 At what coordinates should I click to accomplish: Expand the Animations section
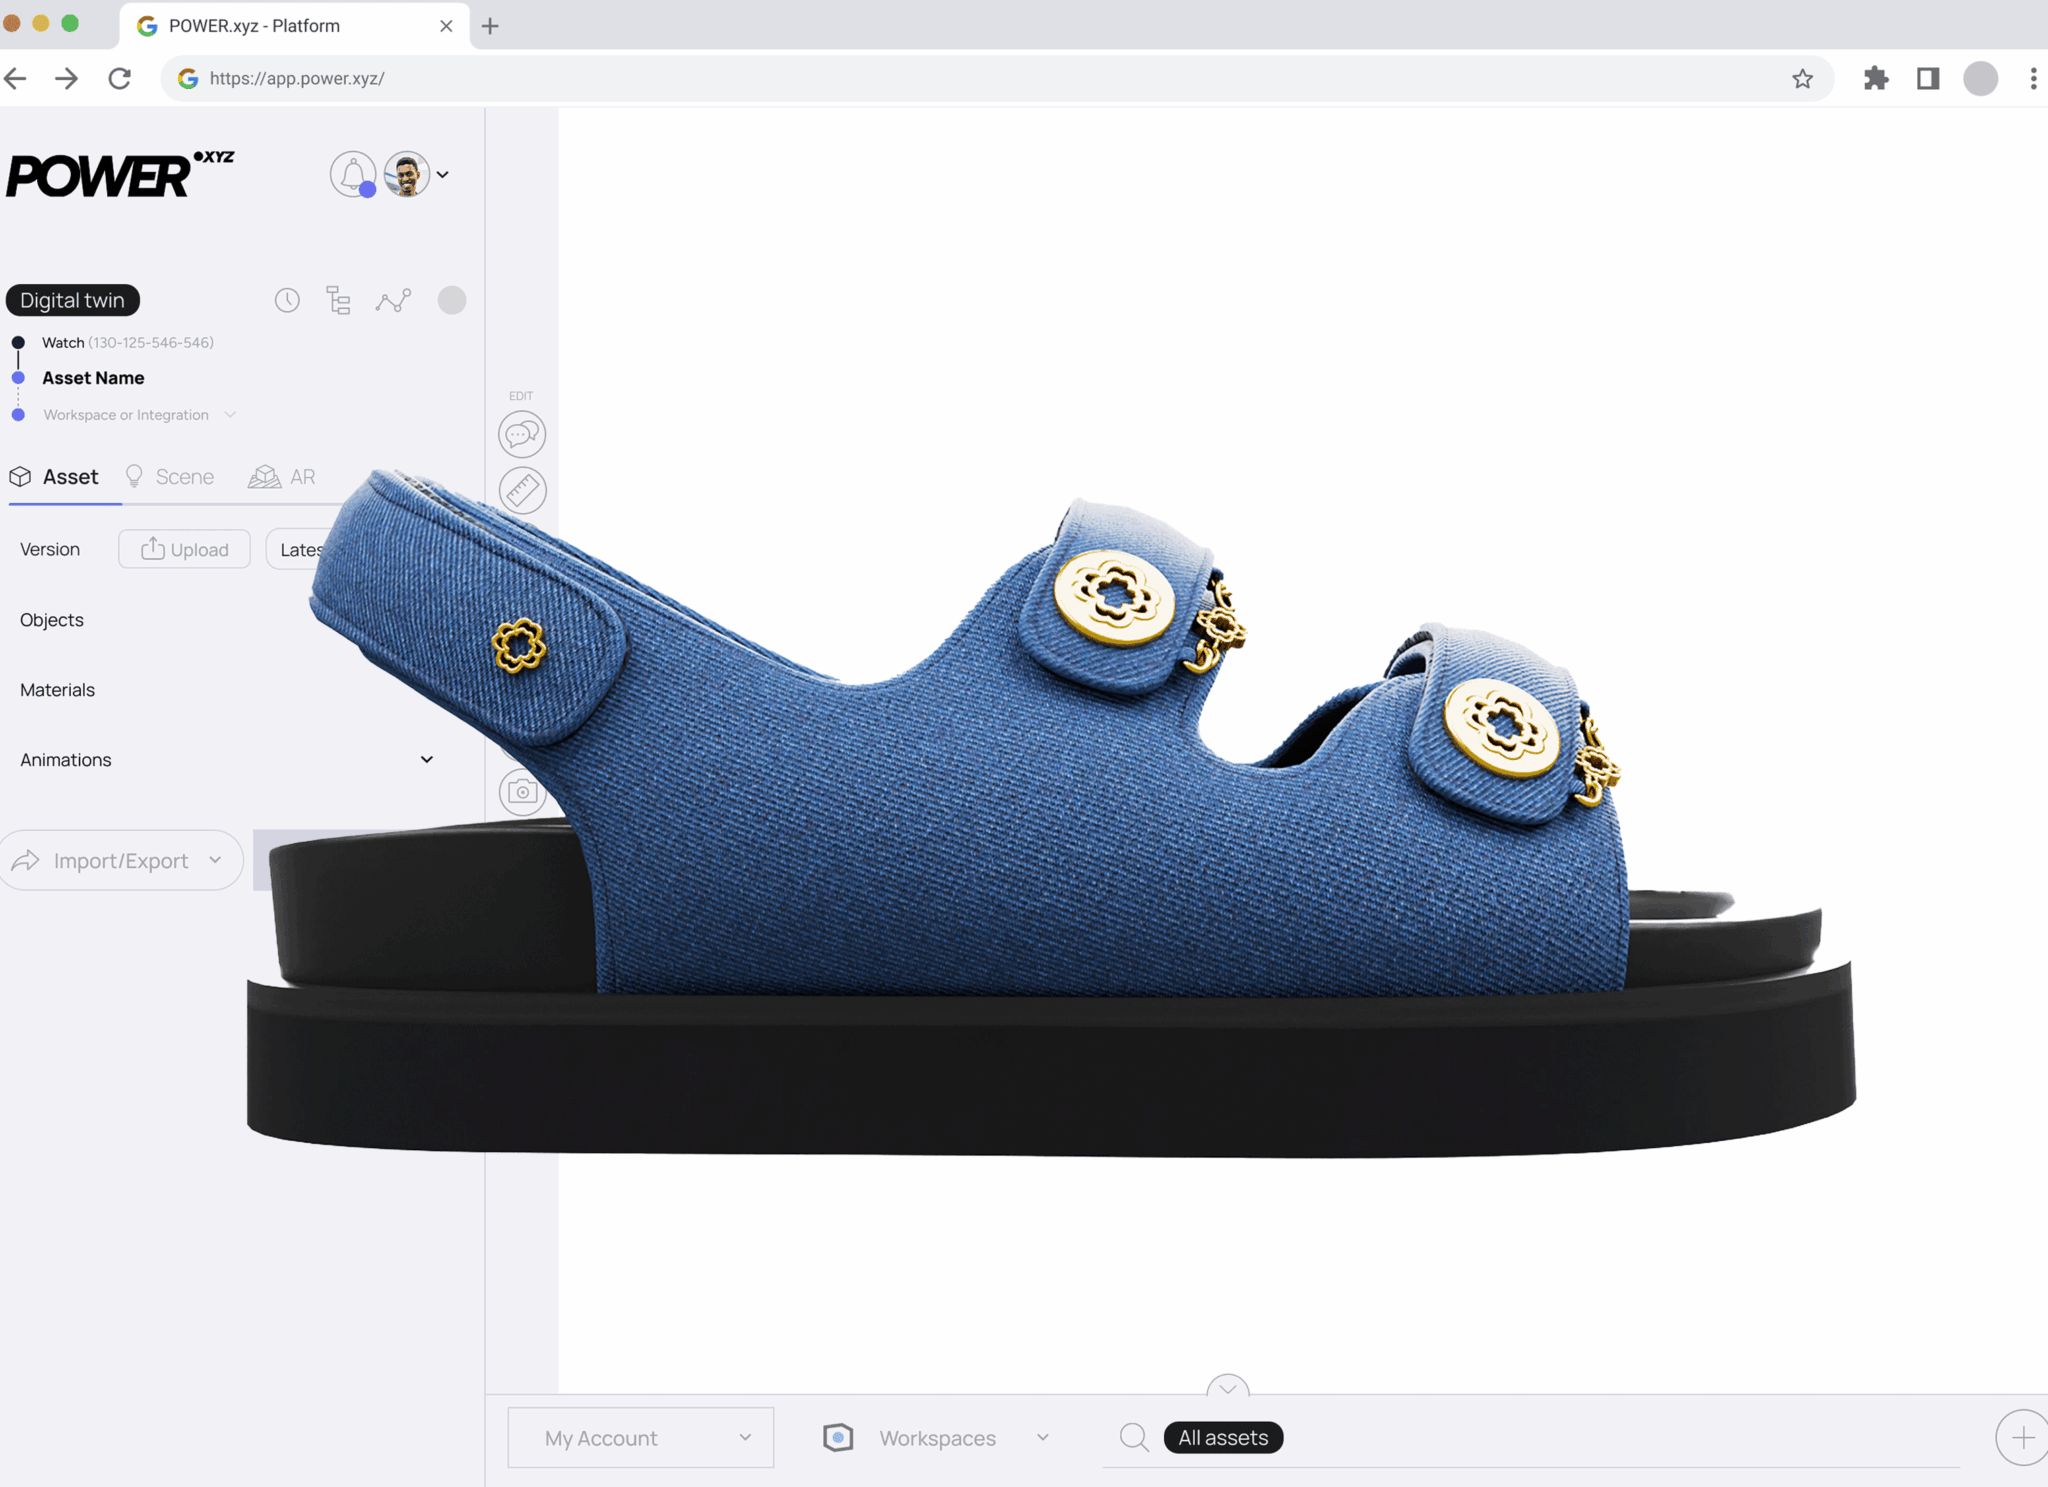427,760
